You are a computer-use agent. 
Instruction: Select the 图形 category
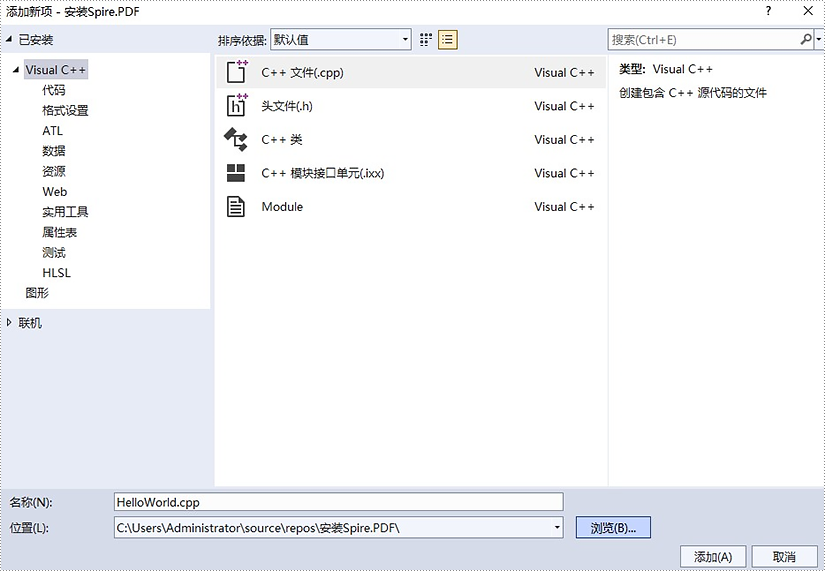(x=37, y=293)
